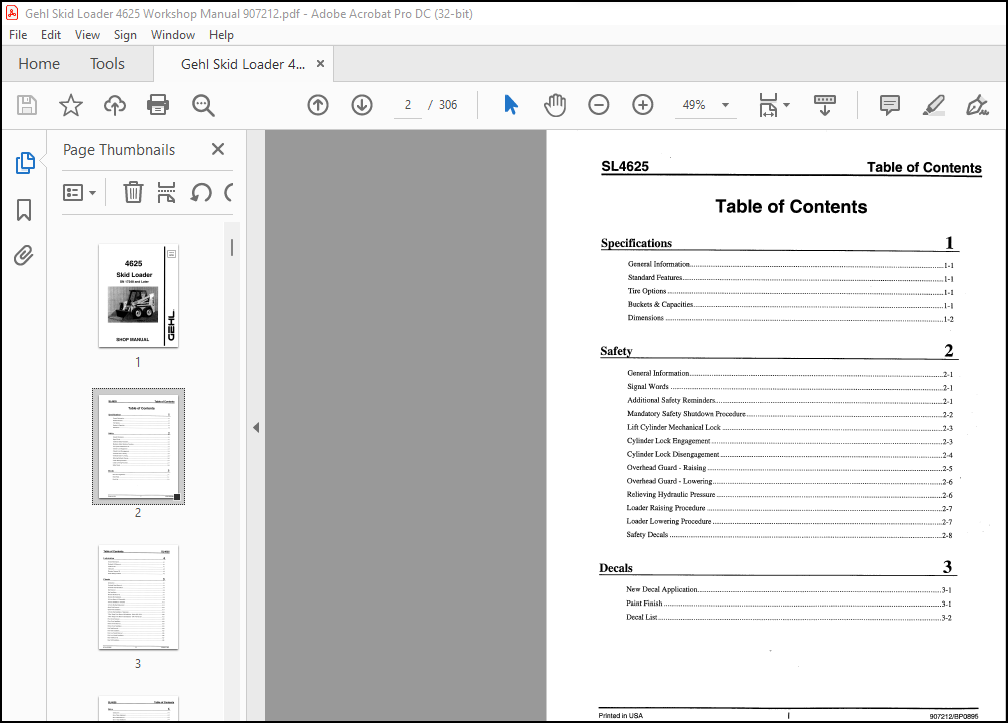Expand fit page tool dropdown arrow
This screenshot has width=1008, height=723.
pos(786,105)
